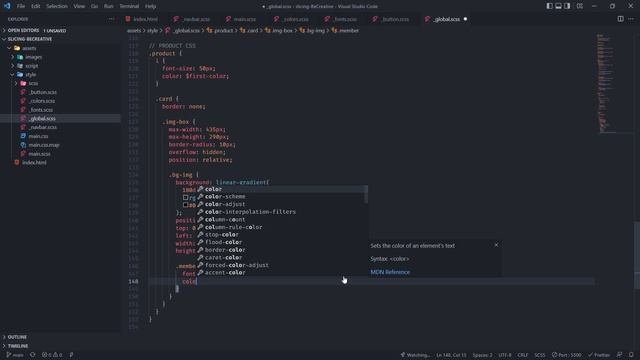
Task: Change language mode via SCSS
Action: tap(540, 355)
